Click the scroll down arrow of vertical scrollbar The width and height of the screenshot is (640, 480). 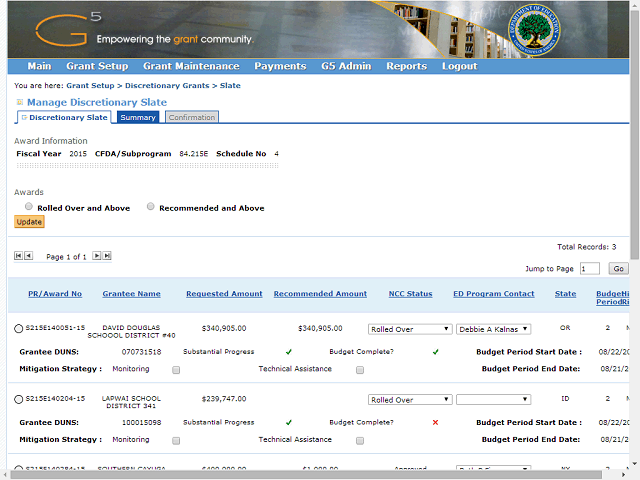634,464
